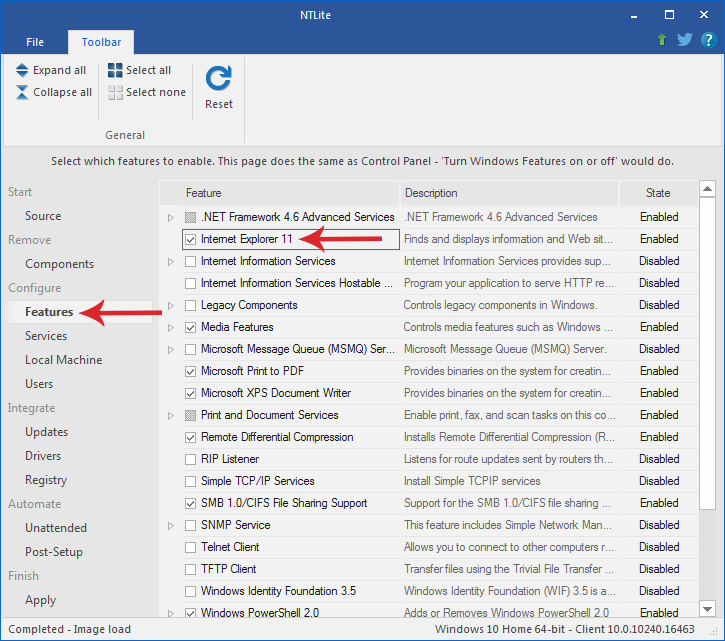The image size is (725, 641).
Task: Open the Twitter bird icon
Action: 685,40
